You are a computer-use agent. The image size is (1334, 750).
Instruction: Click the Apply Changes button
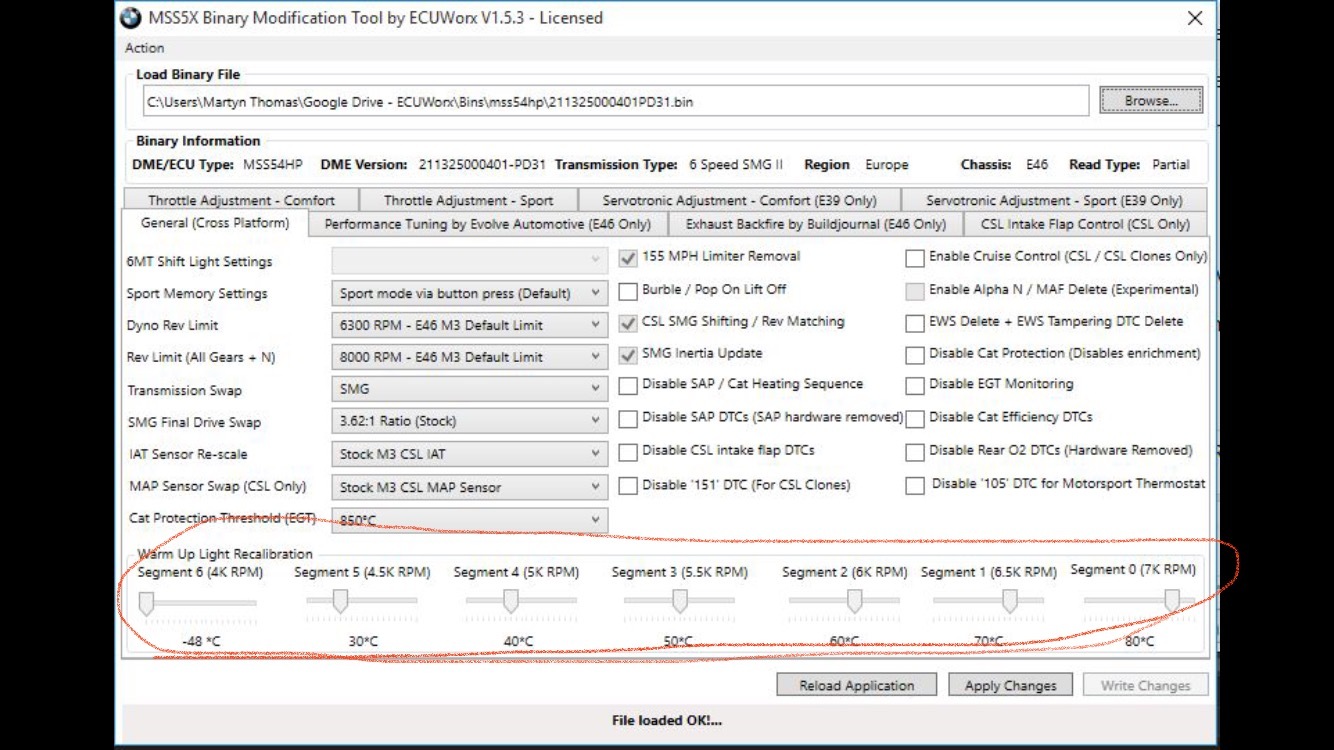[x=1010, y=685]
